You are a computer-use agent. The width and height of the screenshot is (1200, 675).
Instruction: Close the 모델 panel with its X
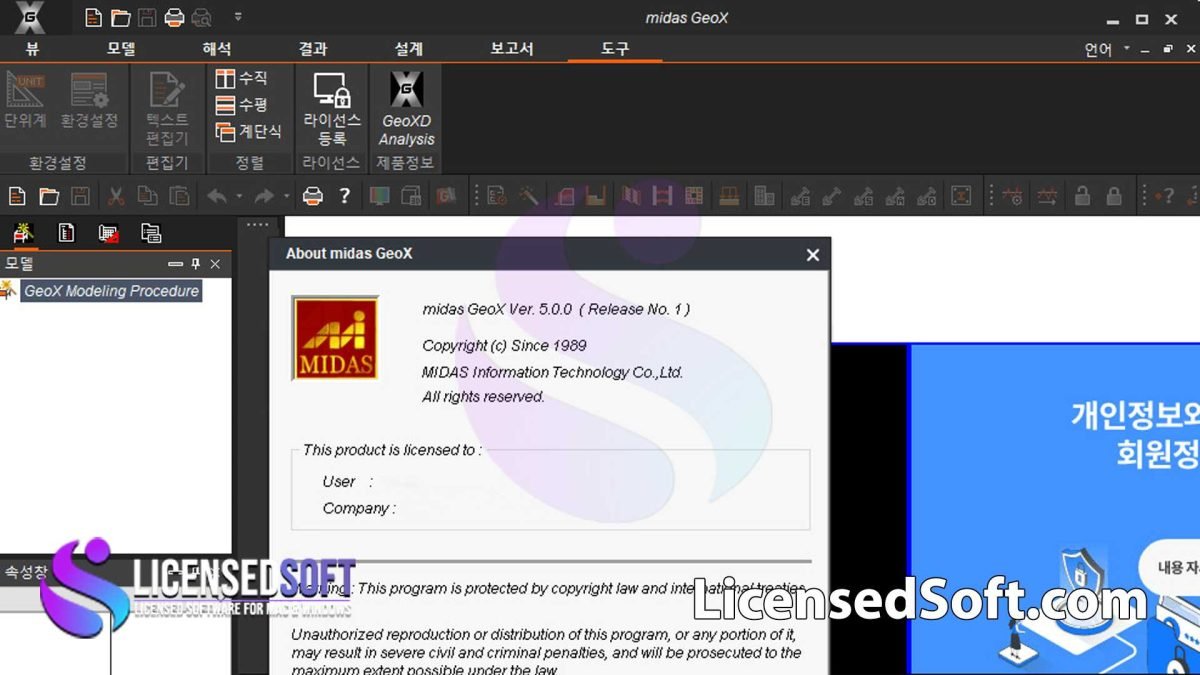(x=214, y=264)
